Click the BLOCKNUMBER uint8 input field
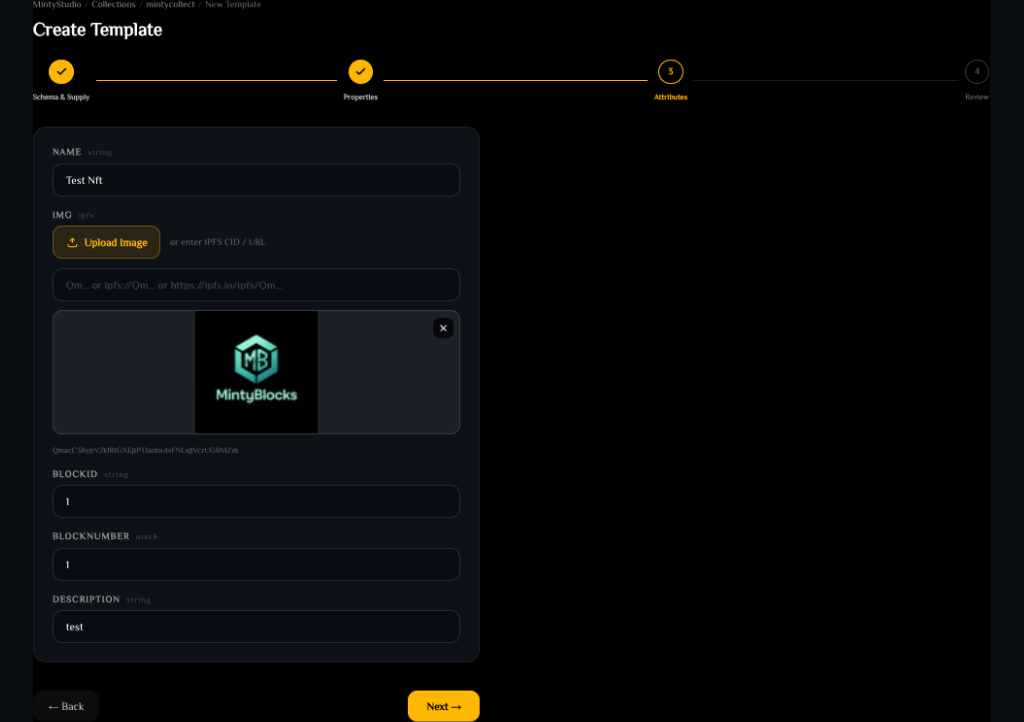Screen dimensions: 1024x722 (256, 564)
